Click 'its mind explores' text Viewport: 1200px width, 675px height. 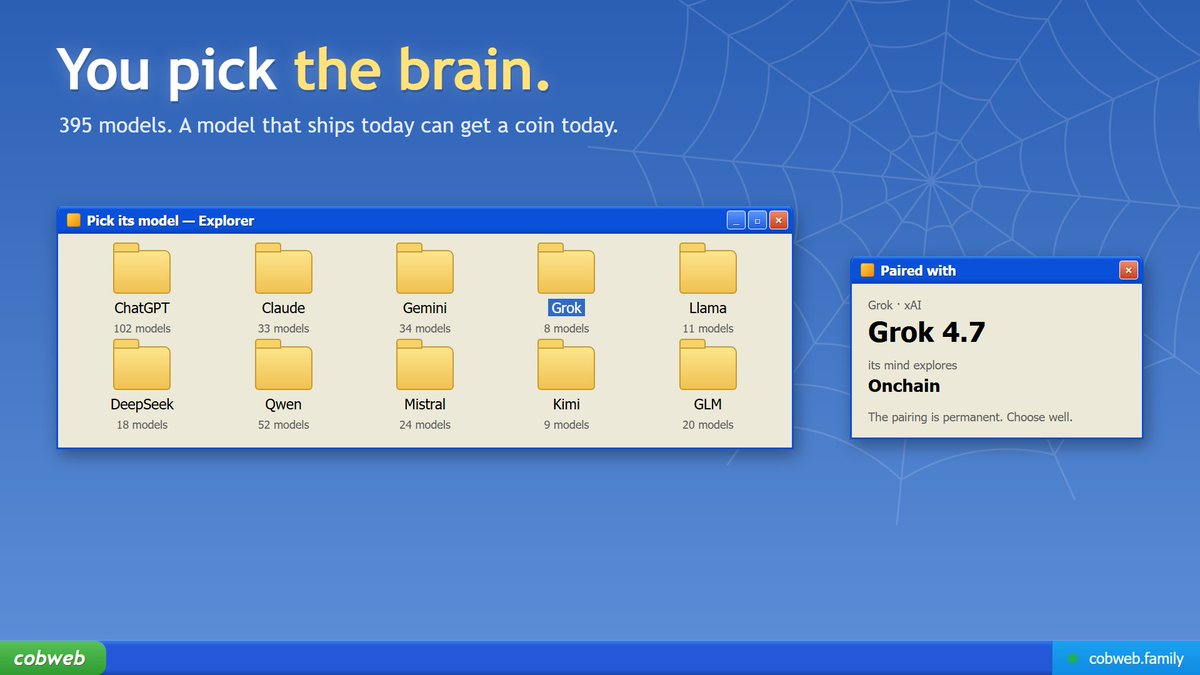pos(912,365)
